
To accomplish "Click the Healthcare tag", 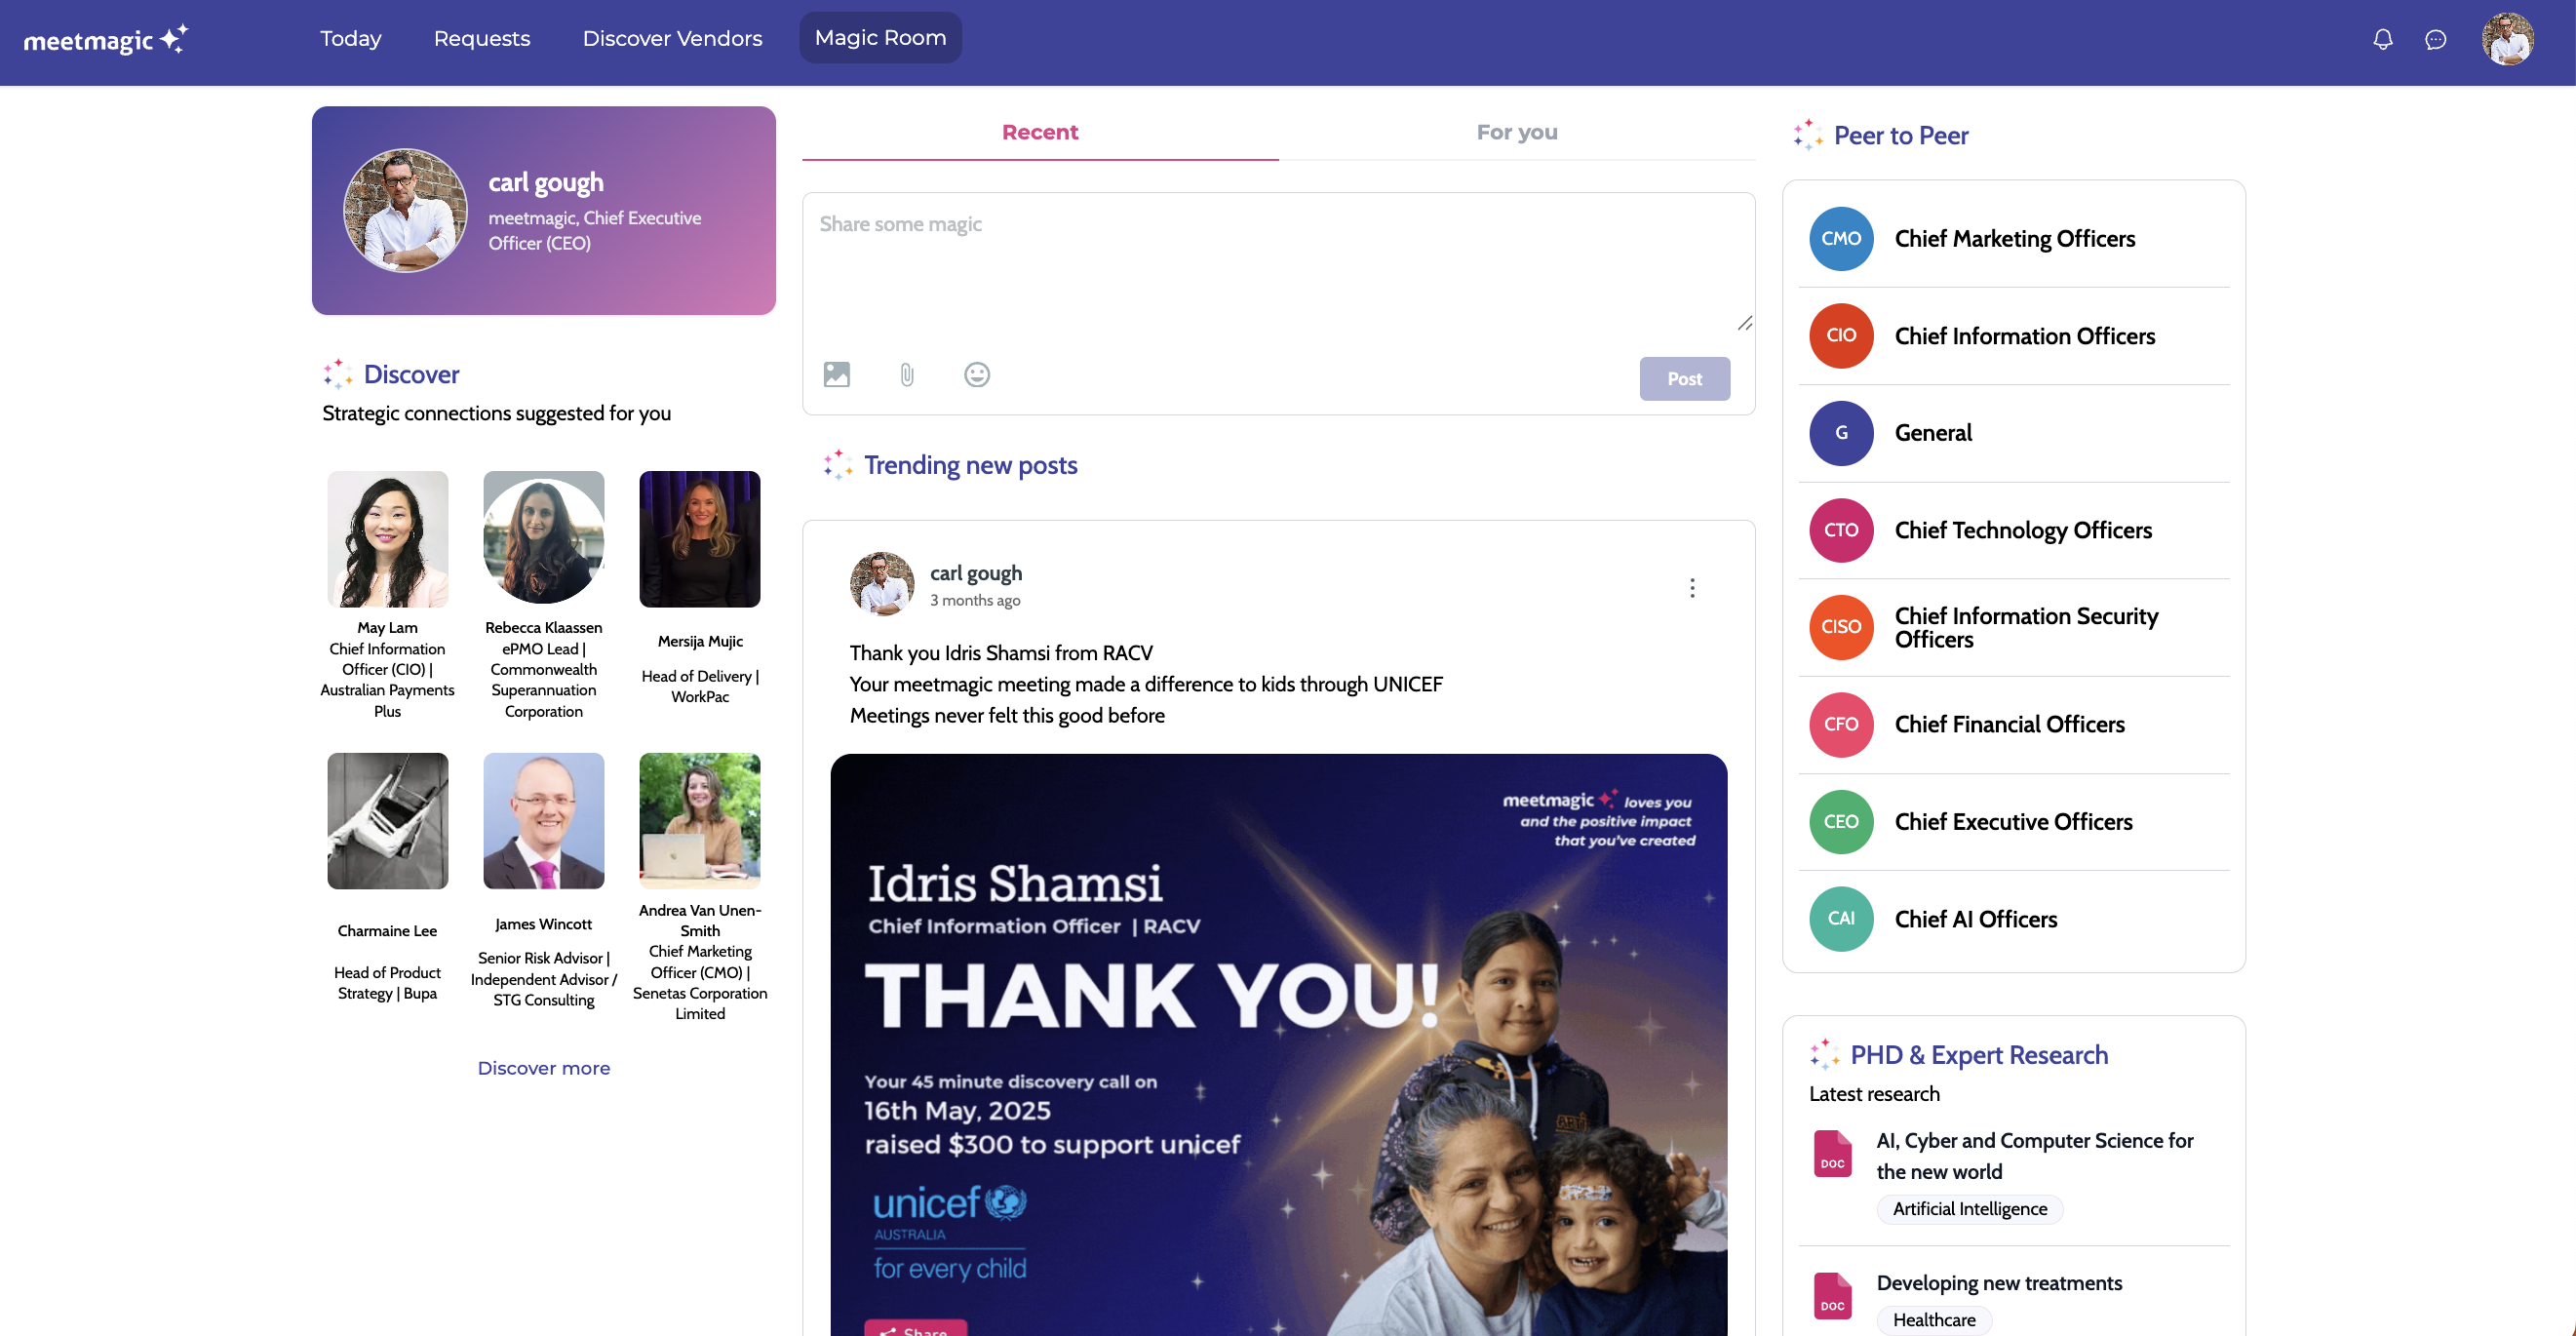I will (1934, 1320).
